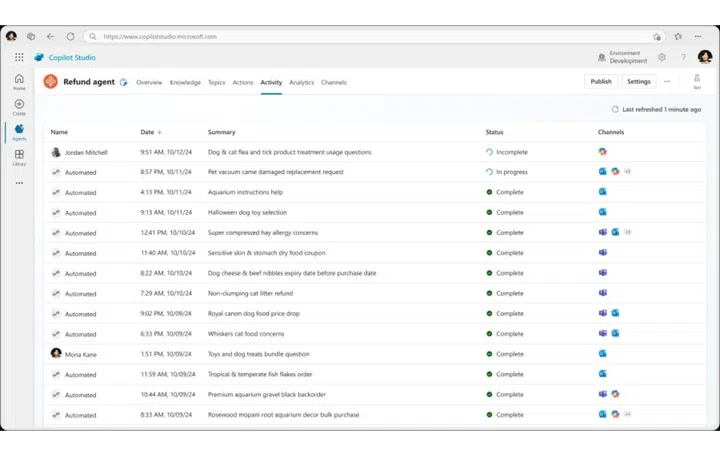Click the Refund agent orange icon
The image size is (720, 456).
click(x=51, y=82)
